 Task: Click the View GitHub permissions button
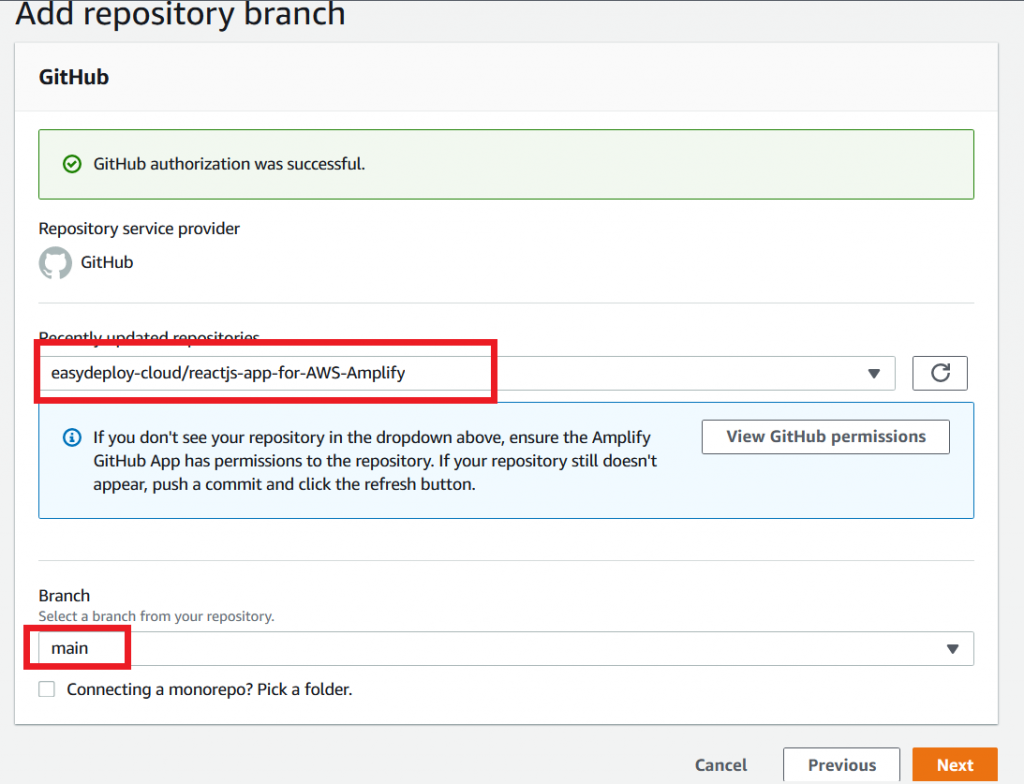point(825,436)
